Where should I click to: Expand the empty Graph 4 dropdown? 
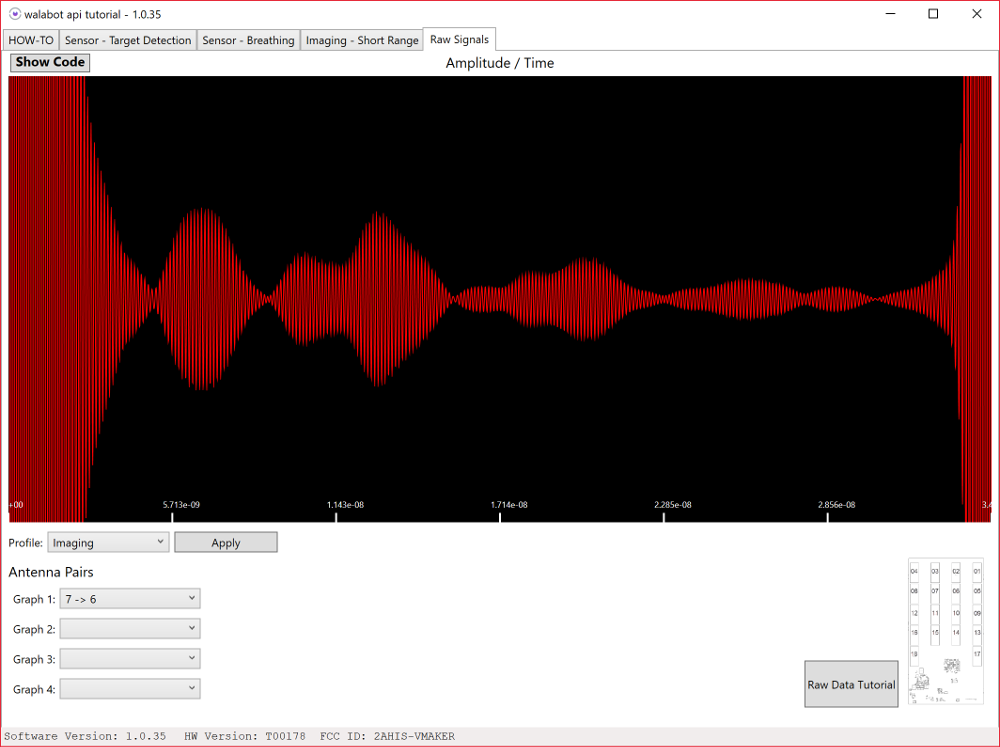tap(130, 689)
